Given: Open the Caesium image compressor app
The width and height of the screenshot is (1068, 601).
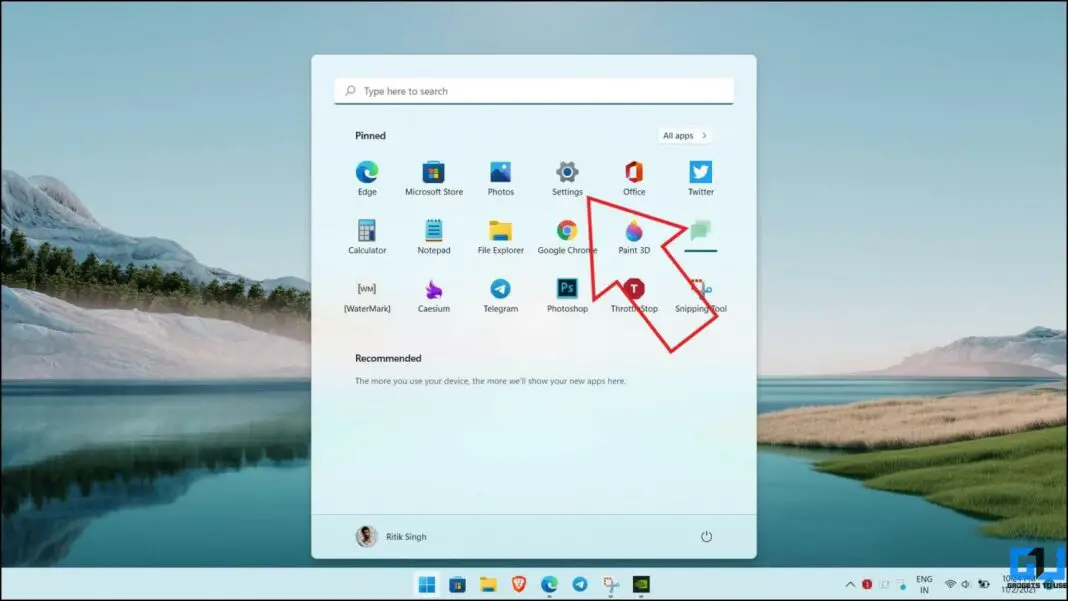Looking at the screenshot, I should 433,292.
